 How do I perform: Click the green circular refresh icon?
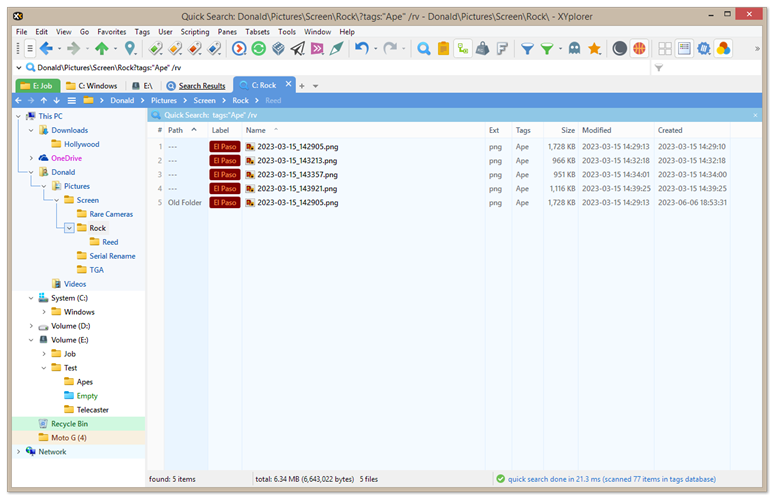(260, 48)
